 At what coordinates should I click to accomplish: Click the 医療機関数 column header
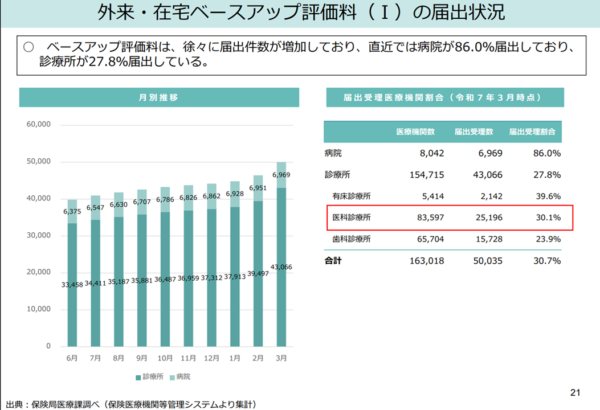[419, 132]
